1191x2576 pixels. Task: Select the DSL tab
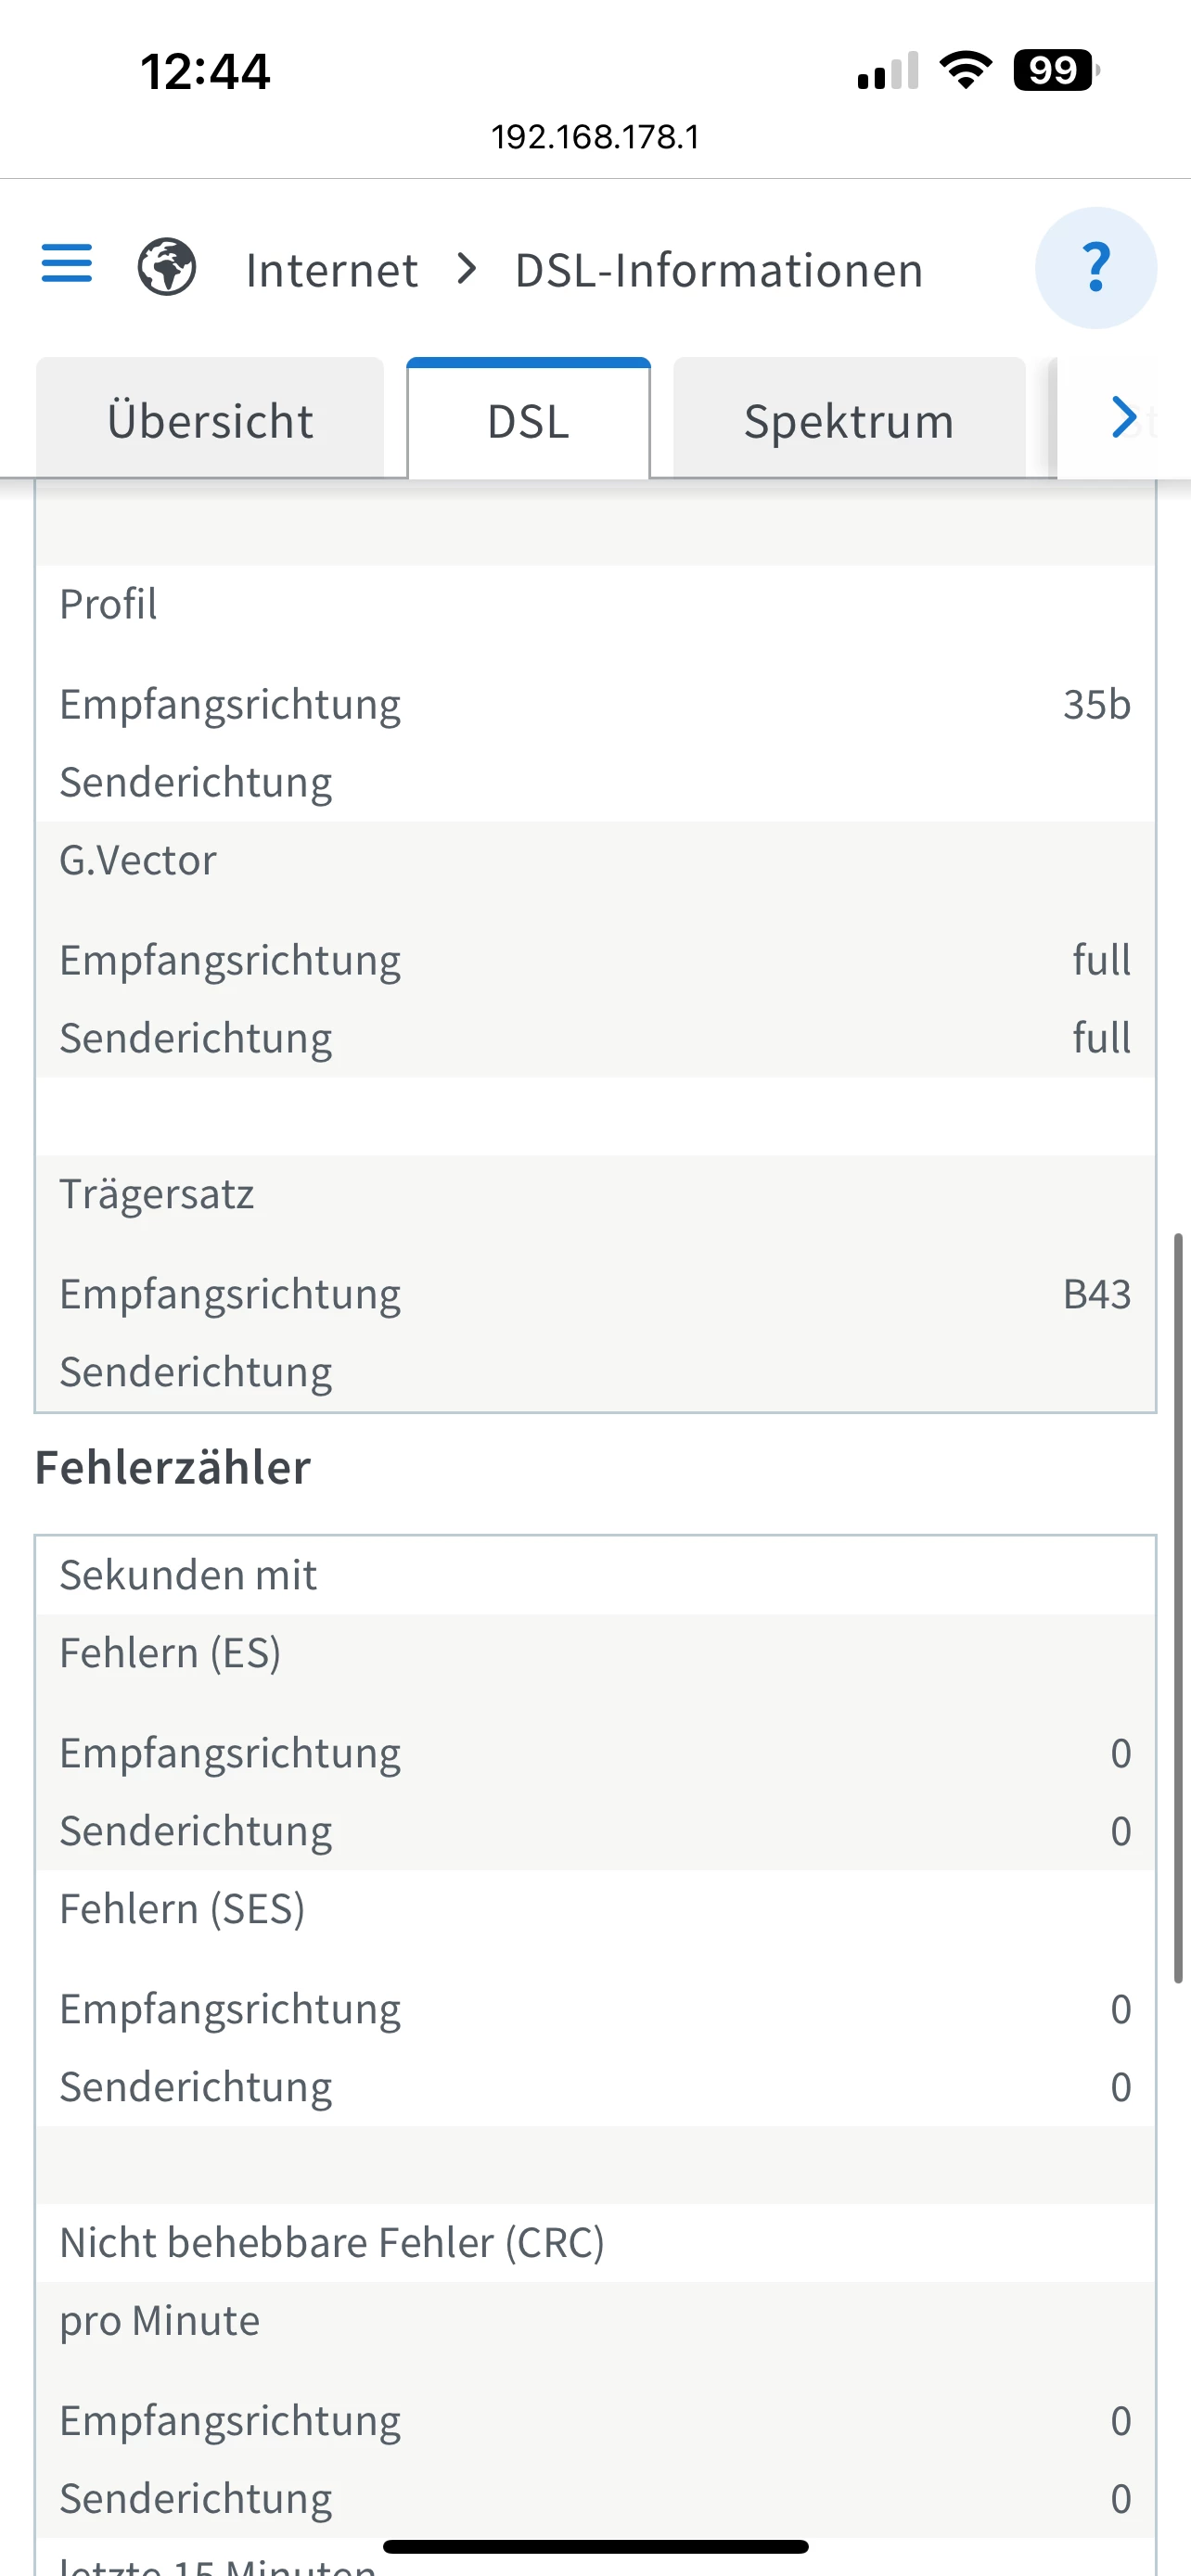point(528,421)
